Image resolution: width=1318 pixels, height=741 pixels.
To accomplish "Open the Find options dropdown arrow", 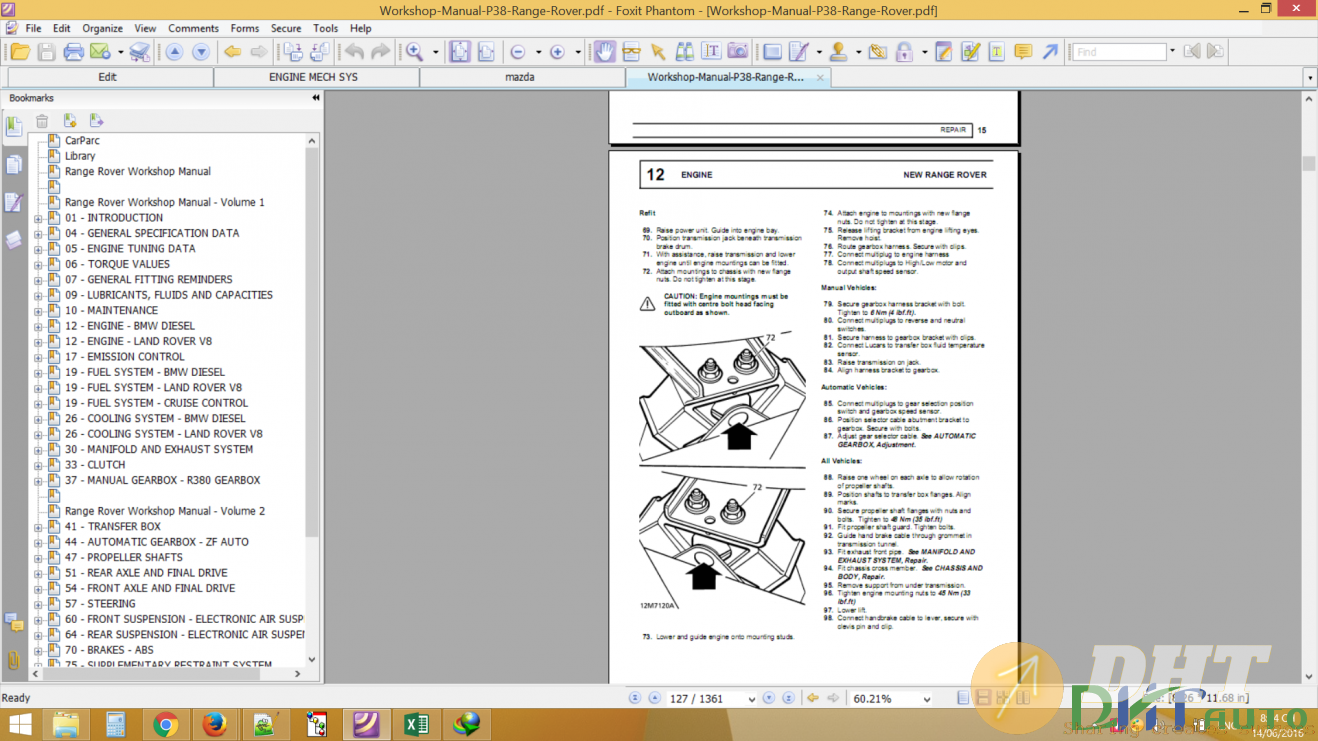I will coord(1173,52).
